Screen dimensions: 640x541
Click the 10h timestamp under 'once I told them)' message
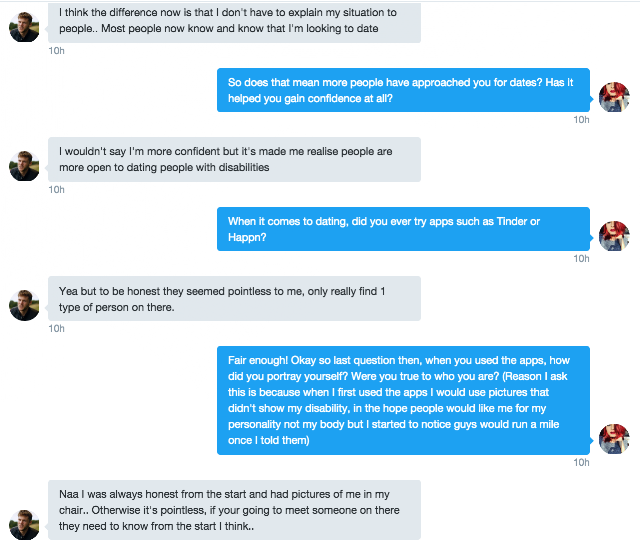[581, 462]
